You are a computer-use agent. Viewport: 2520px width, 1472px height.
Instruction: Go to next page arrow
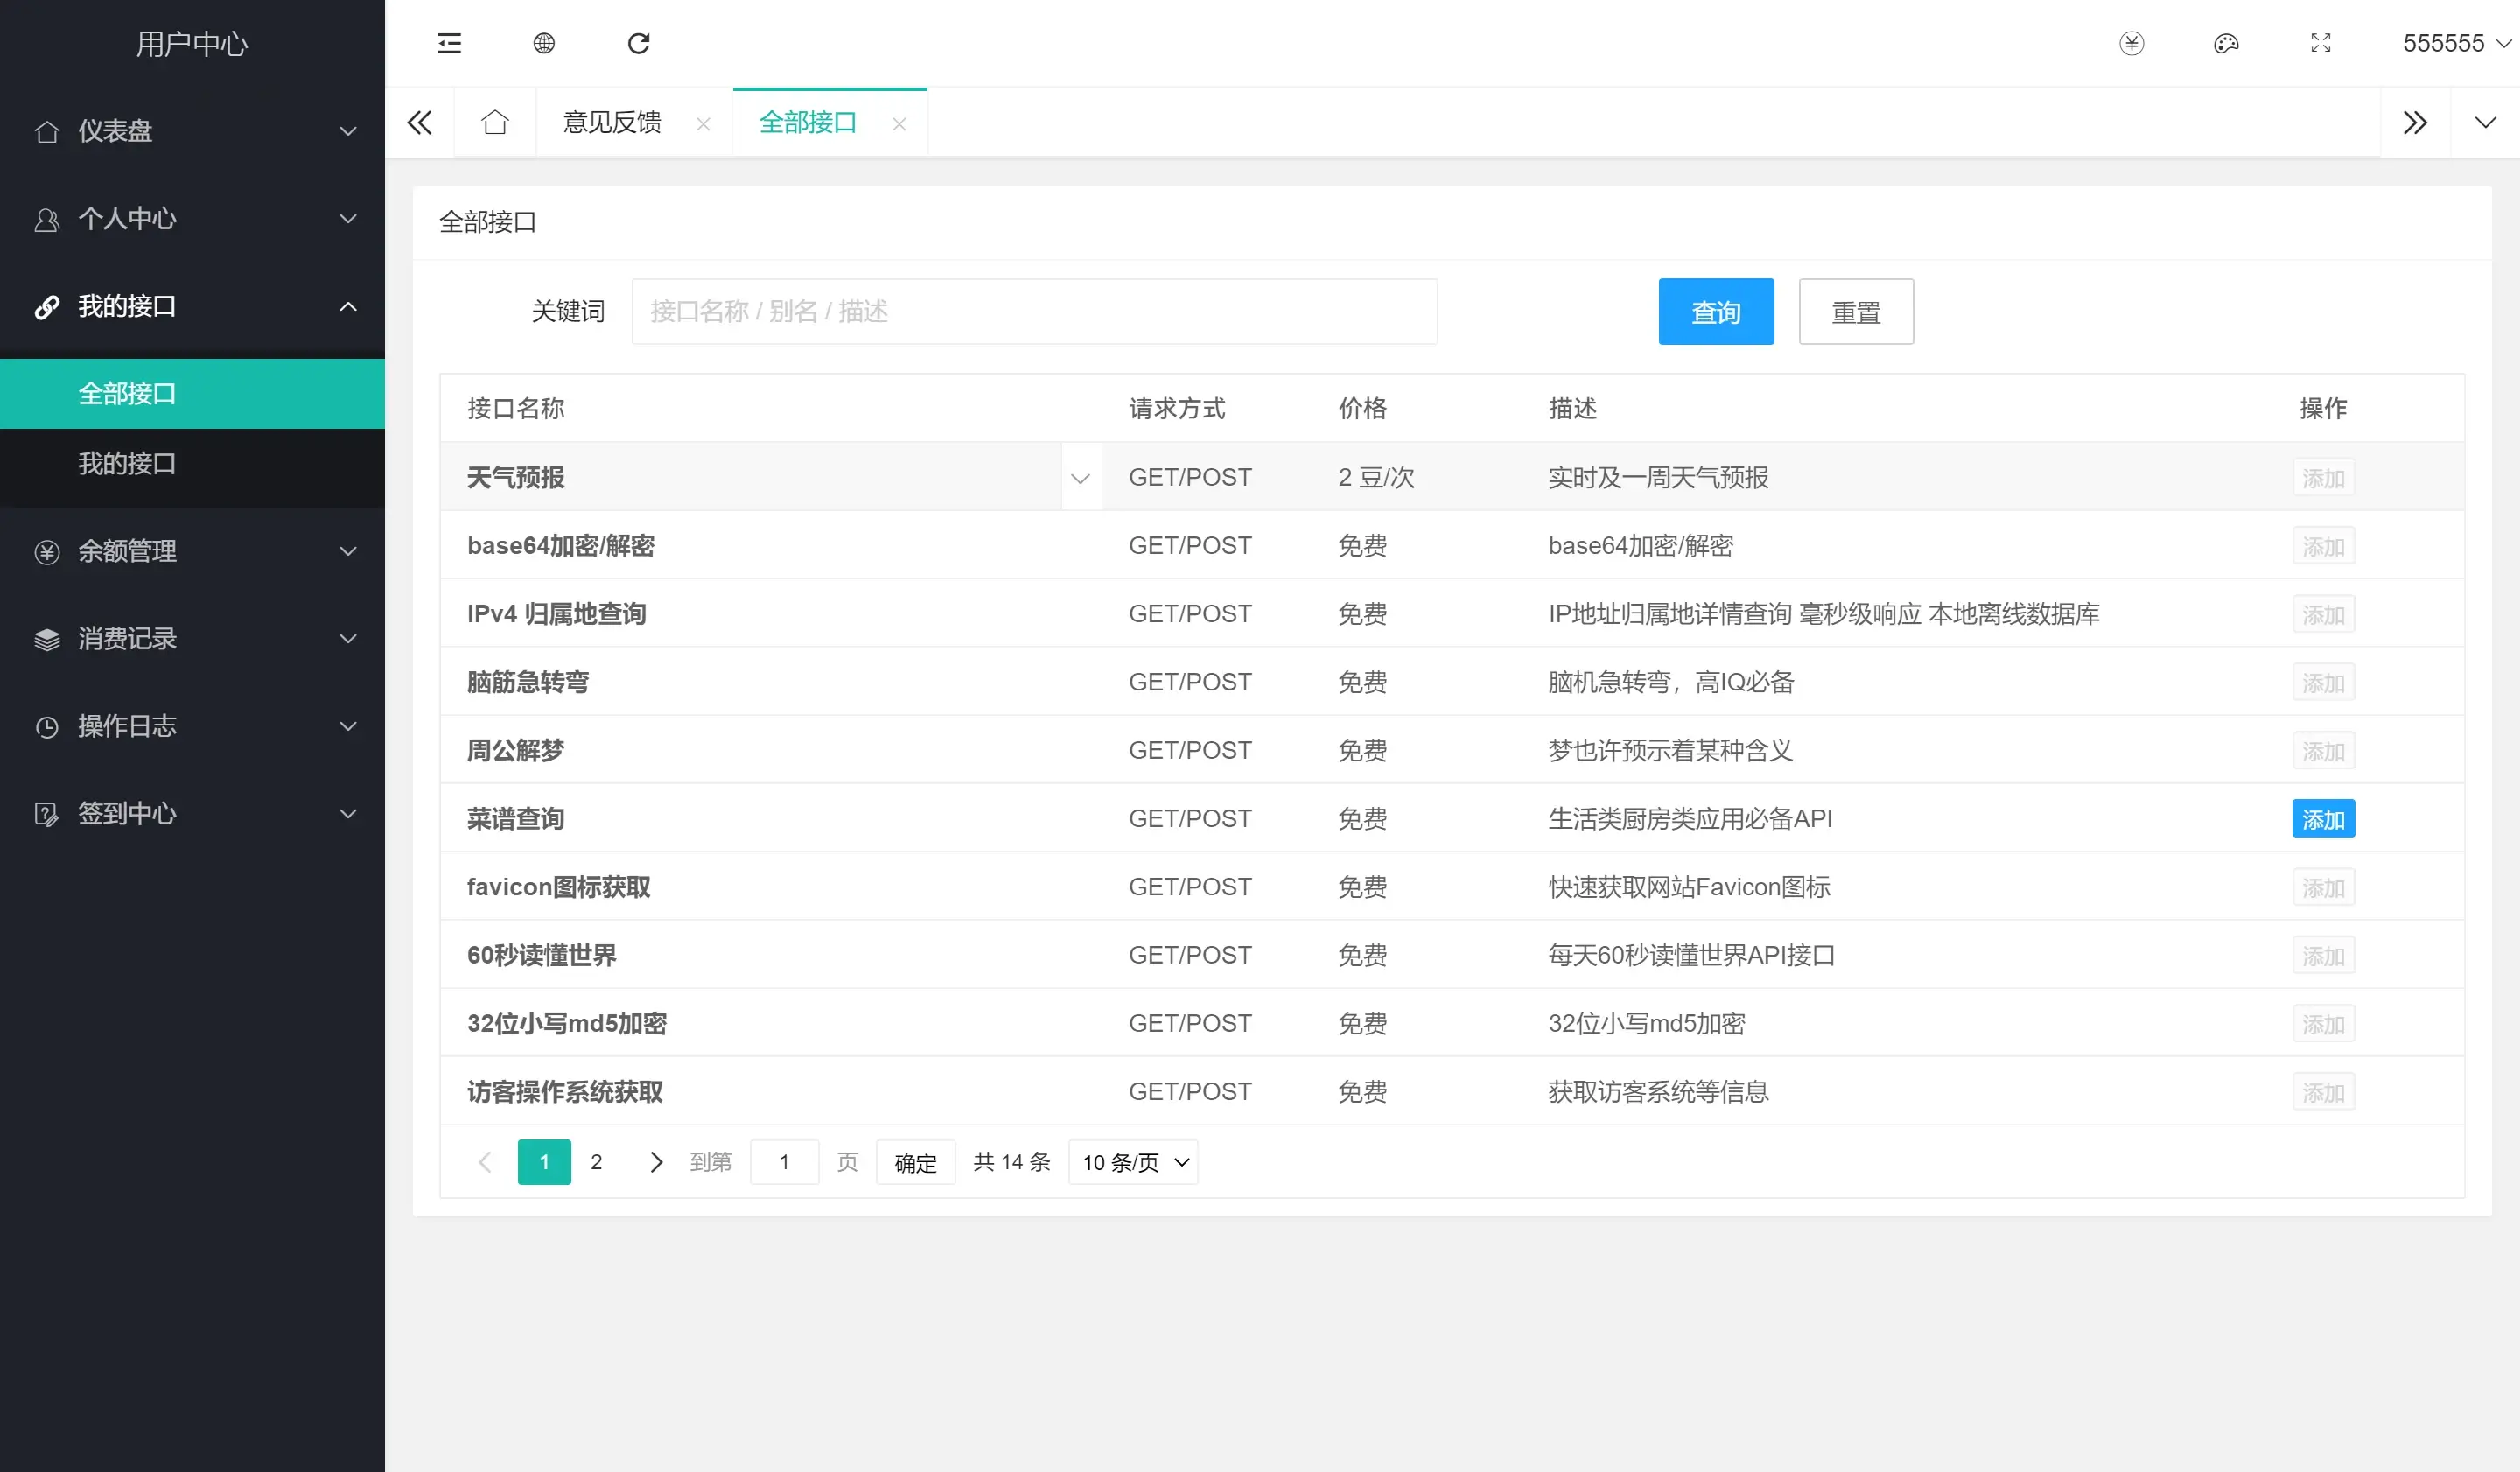point(656,1162)
